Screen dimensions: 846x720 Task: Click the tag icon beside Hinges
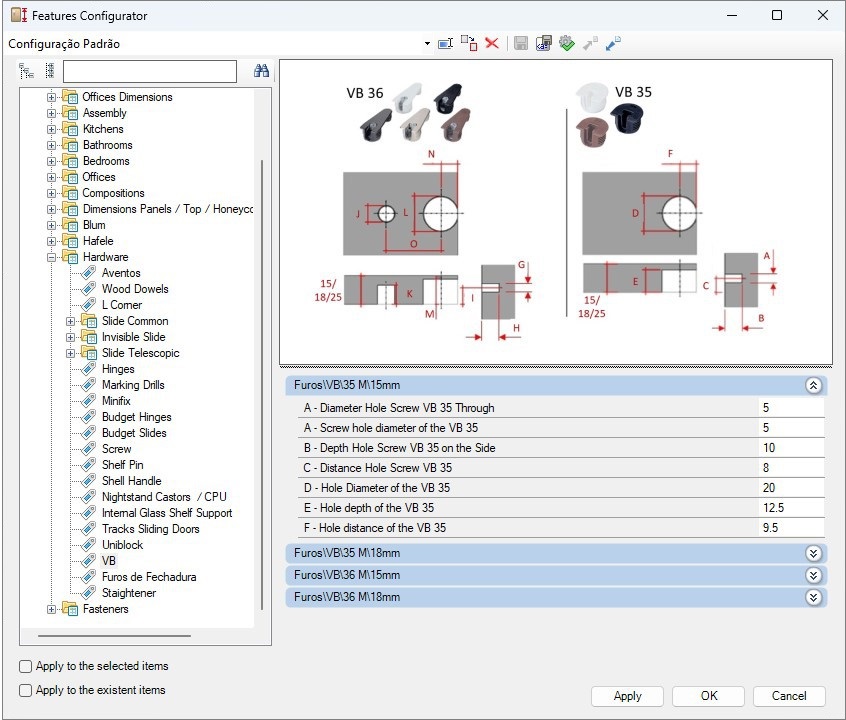point(88,369)
